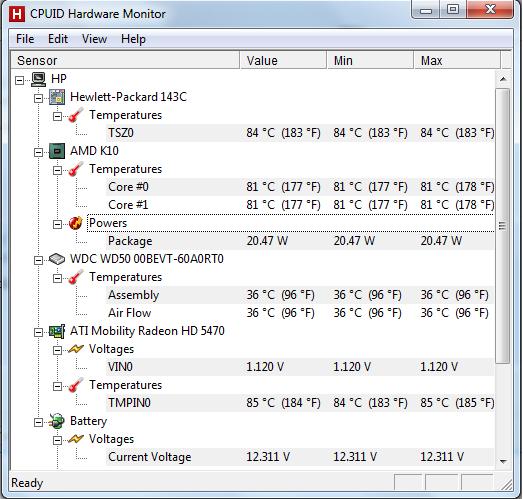The width and height of the screenshot is (523, 499).
Task: Click TMPIN0 max value 85 °C (185 °F)
Action: click(457, 403)
